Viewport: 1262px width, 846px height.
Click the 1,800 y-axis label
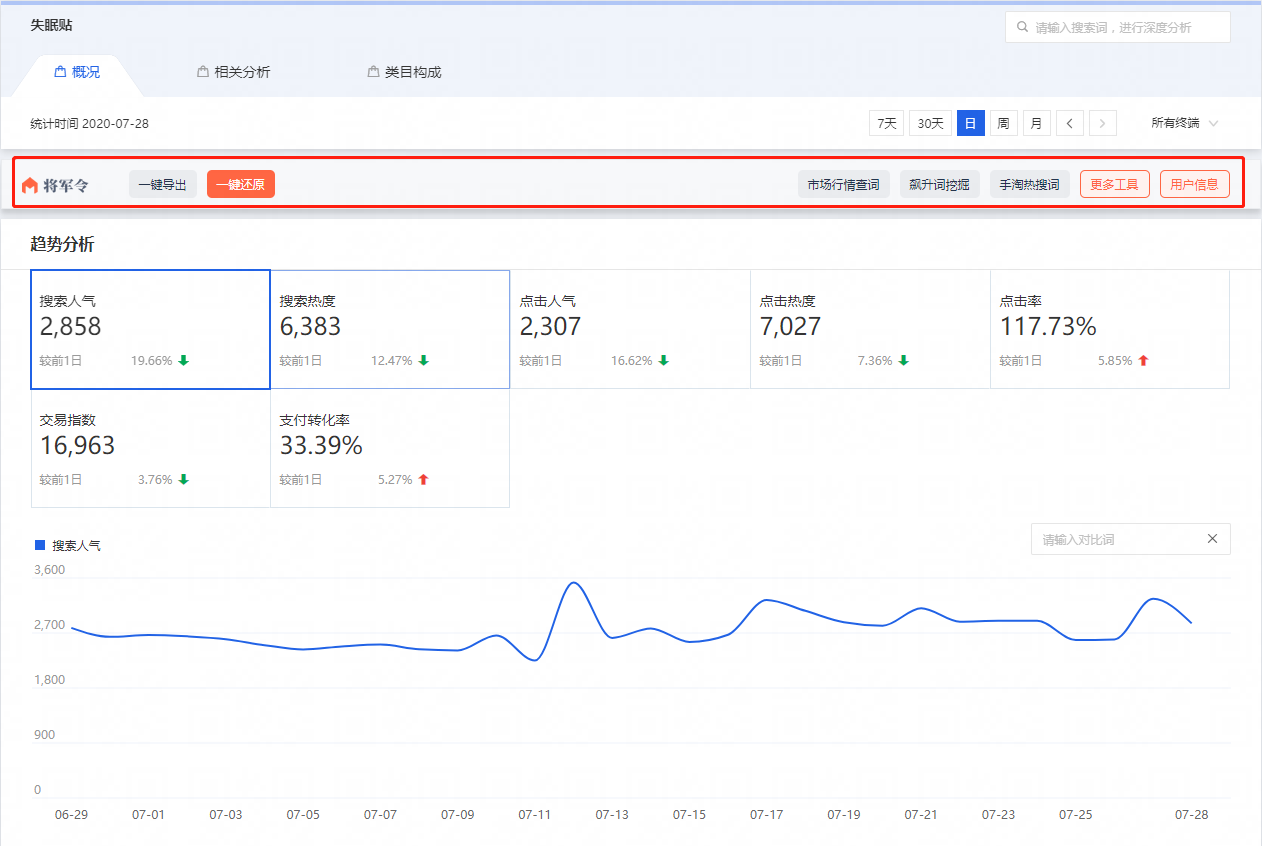coord(49,680)
